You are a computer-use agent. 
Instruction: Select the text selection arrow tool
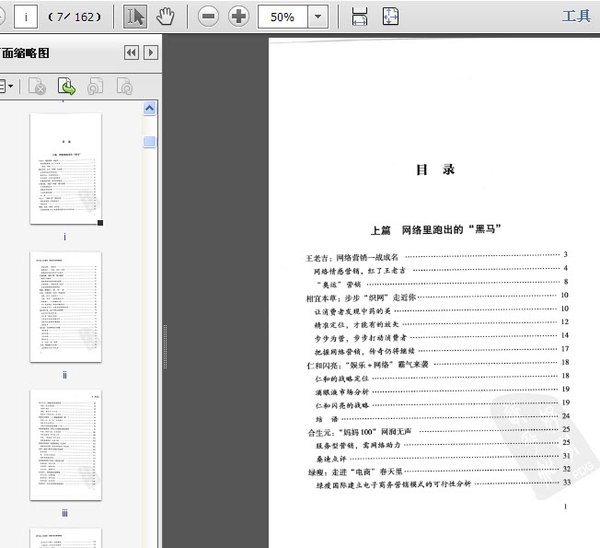[x=135, y=17]
